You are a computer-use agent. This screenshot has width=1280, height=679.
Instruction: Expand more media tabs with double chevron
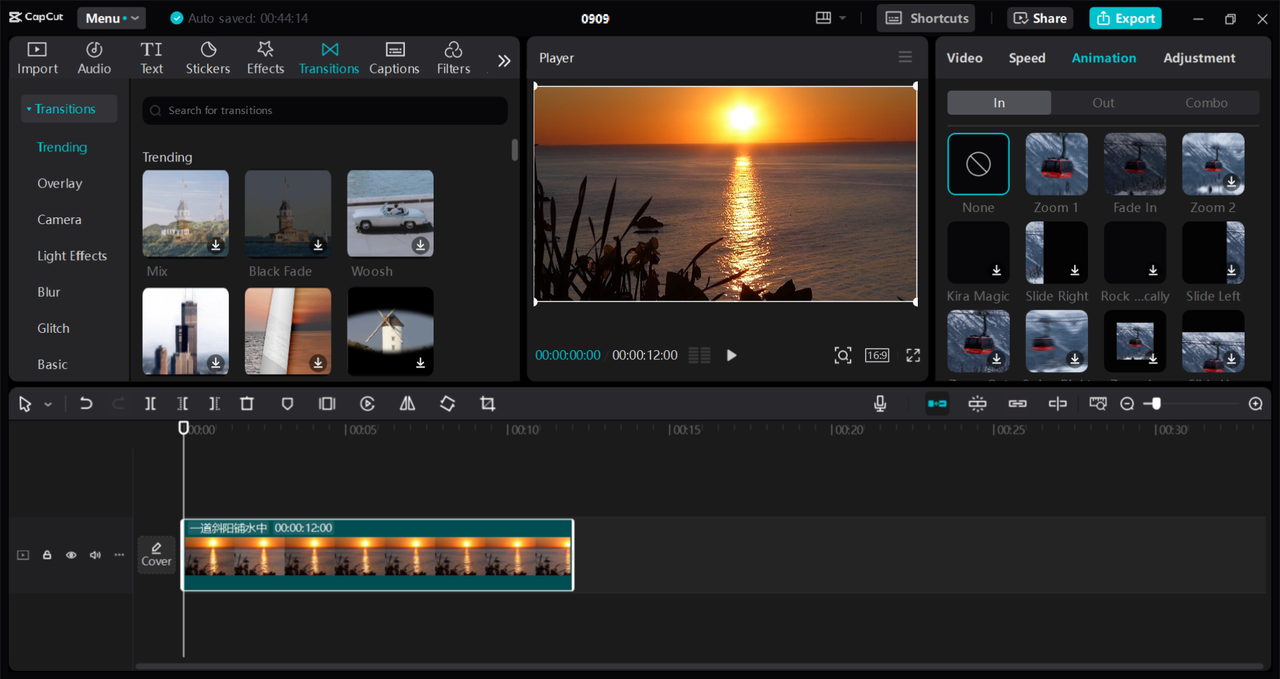504,60
